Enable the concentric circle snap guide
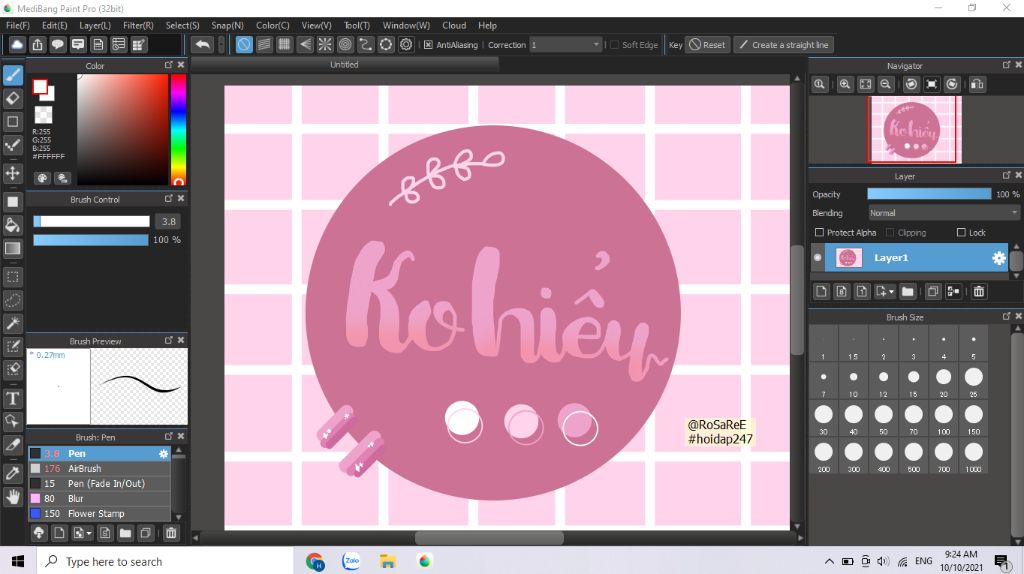 [x=345, y=44]
